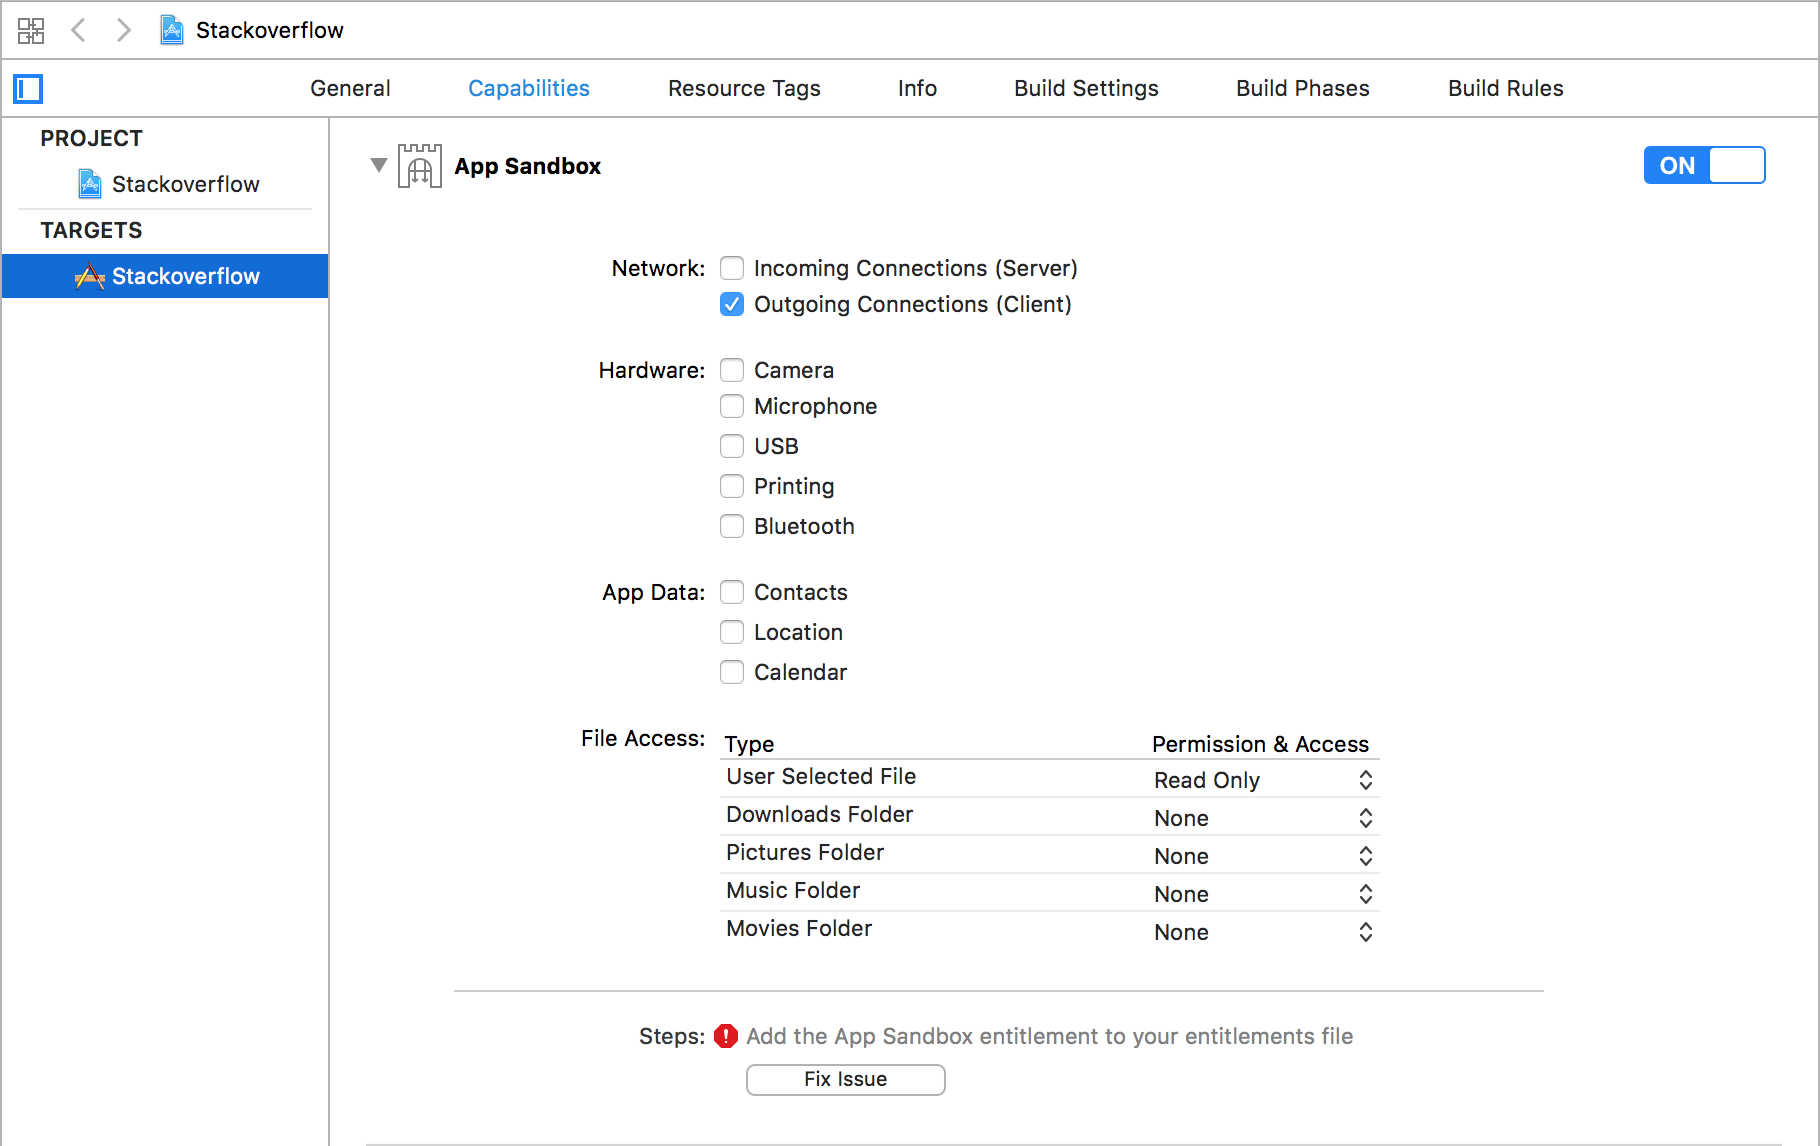Open the related items grid menu

click(31, 30)
